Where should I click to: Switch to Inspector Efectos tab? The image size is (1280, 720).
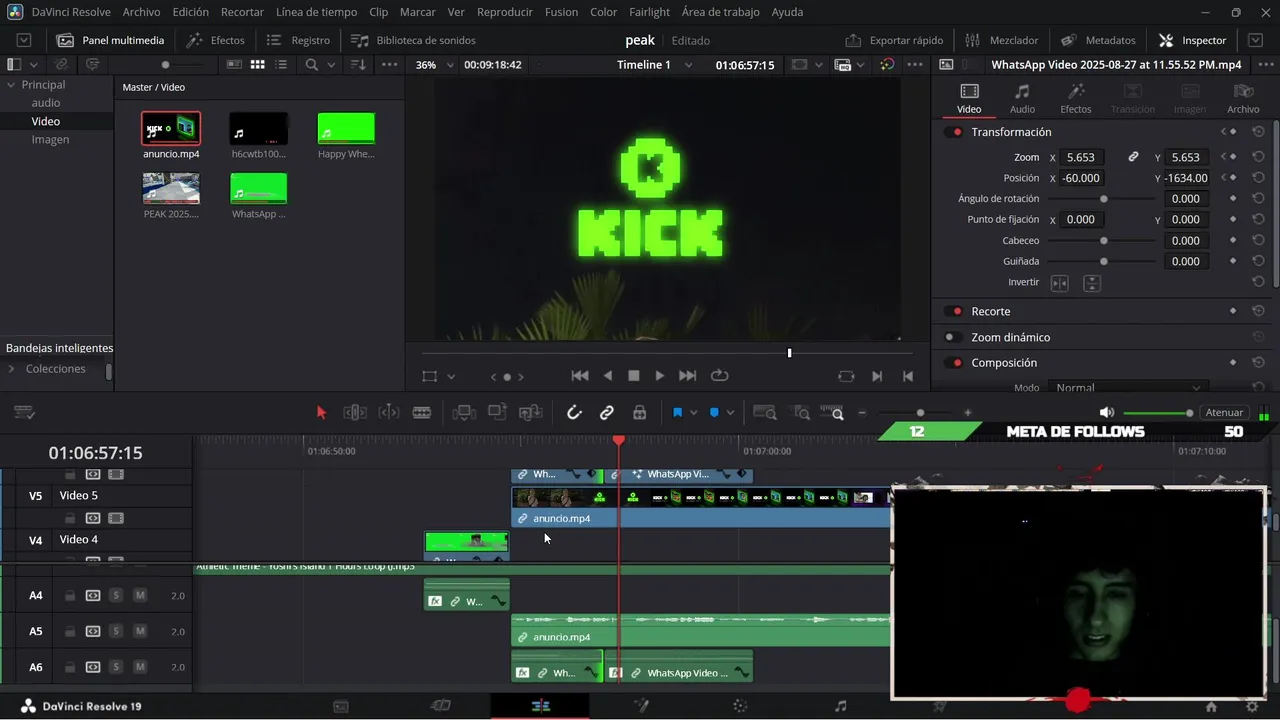[1076, 98]
